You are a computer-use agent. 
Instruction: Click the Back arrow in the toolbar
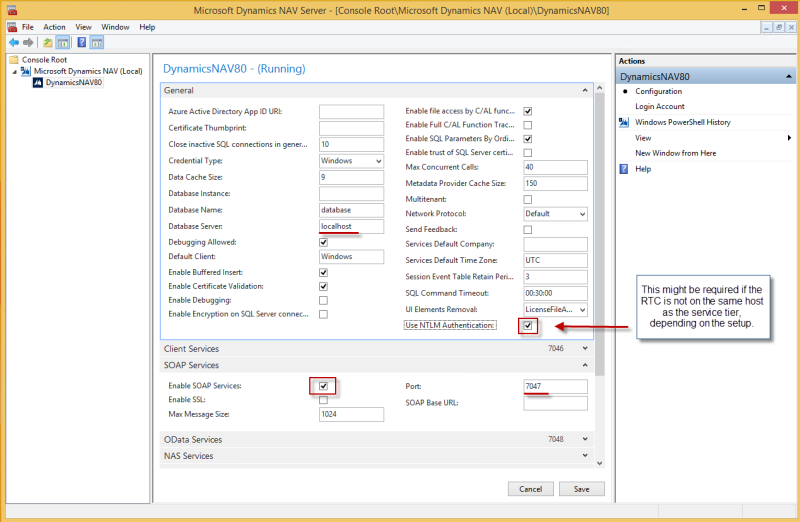(12, 43)
